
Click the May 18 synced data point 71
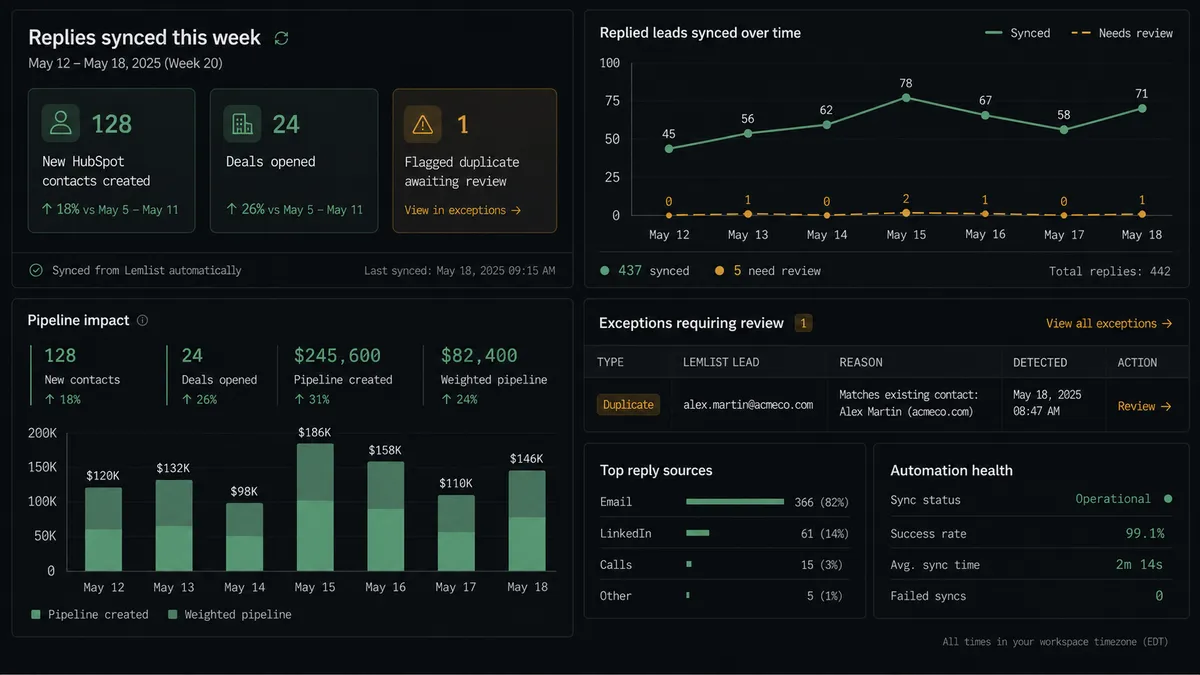(1142, 108)
